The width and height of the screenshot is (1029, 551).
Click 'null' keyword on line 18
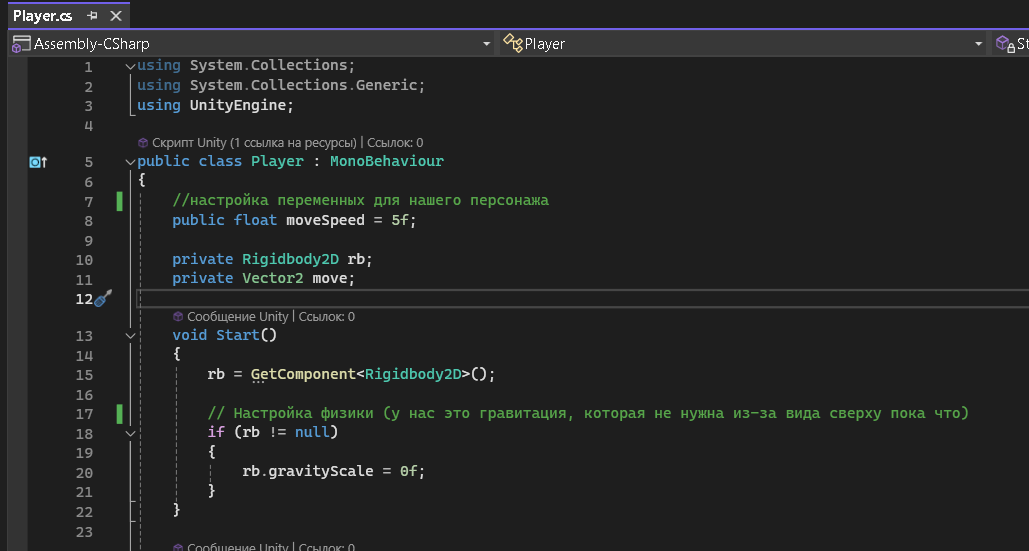[312, 432]
